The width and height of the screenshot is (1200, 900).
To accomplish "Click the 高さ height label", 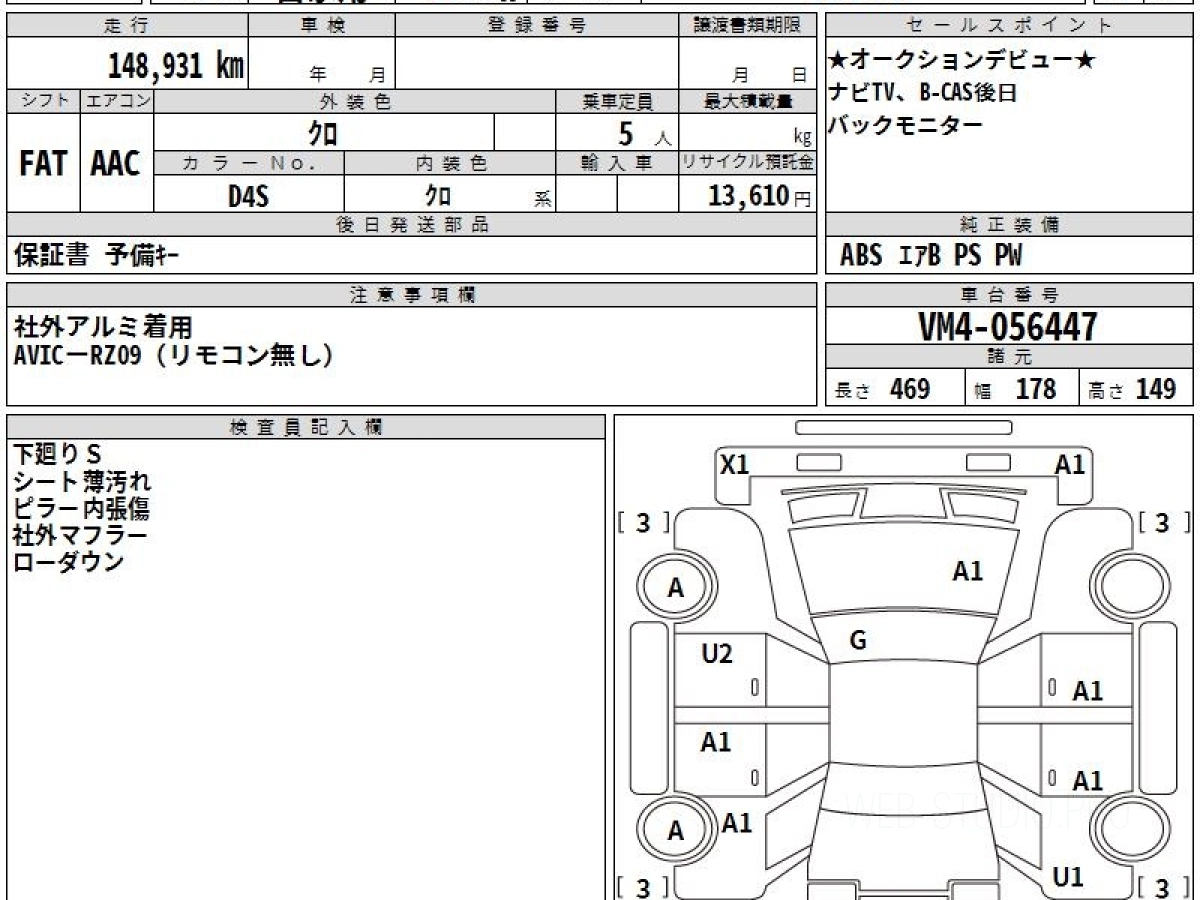I will (x=1106, y=391).
